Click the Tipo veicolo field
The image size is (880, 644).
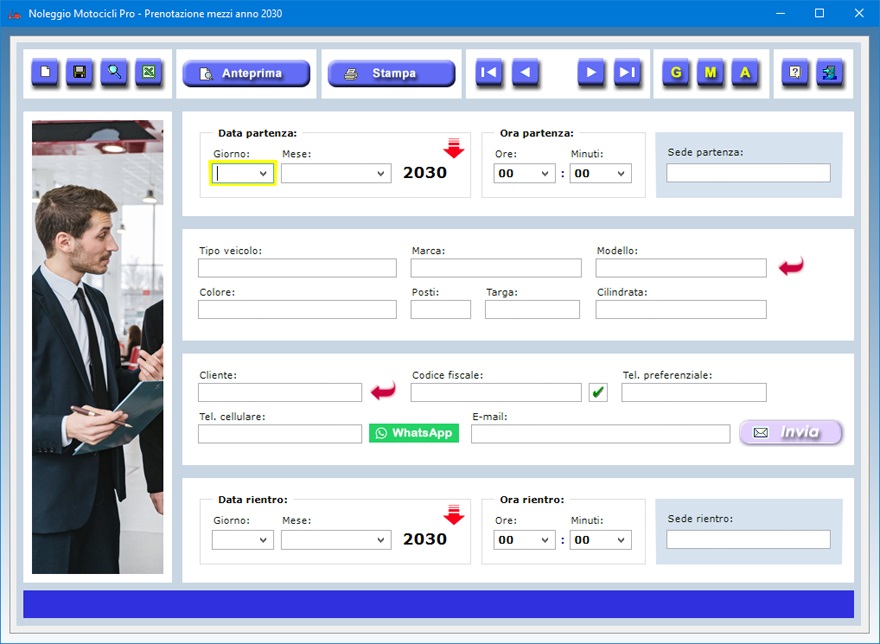pos(297,268)
